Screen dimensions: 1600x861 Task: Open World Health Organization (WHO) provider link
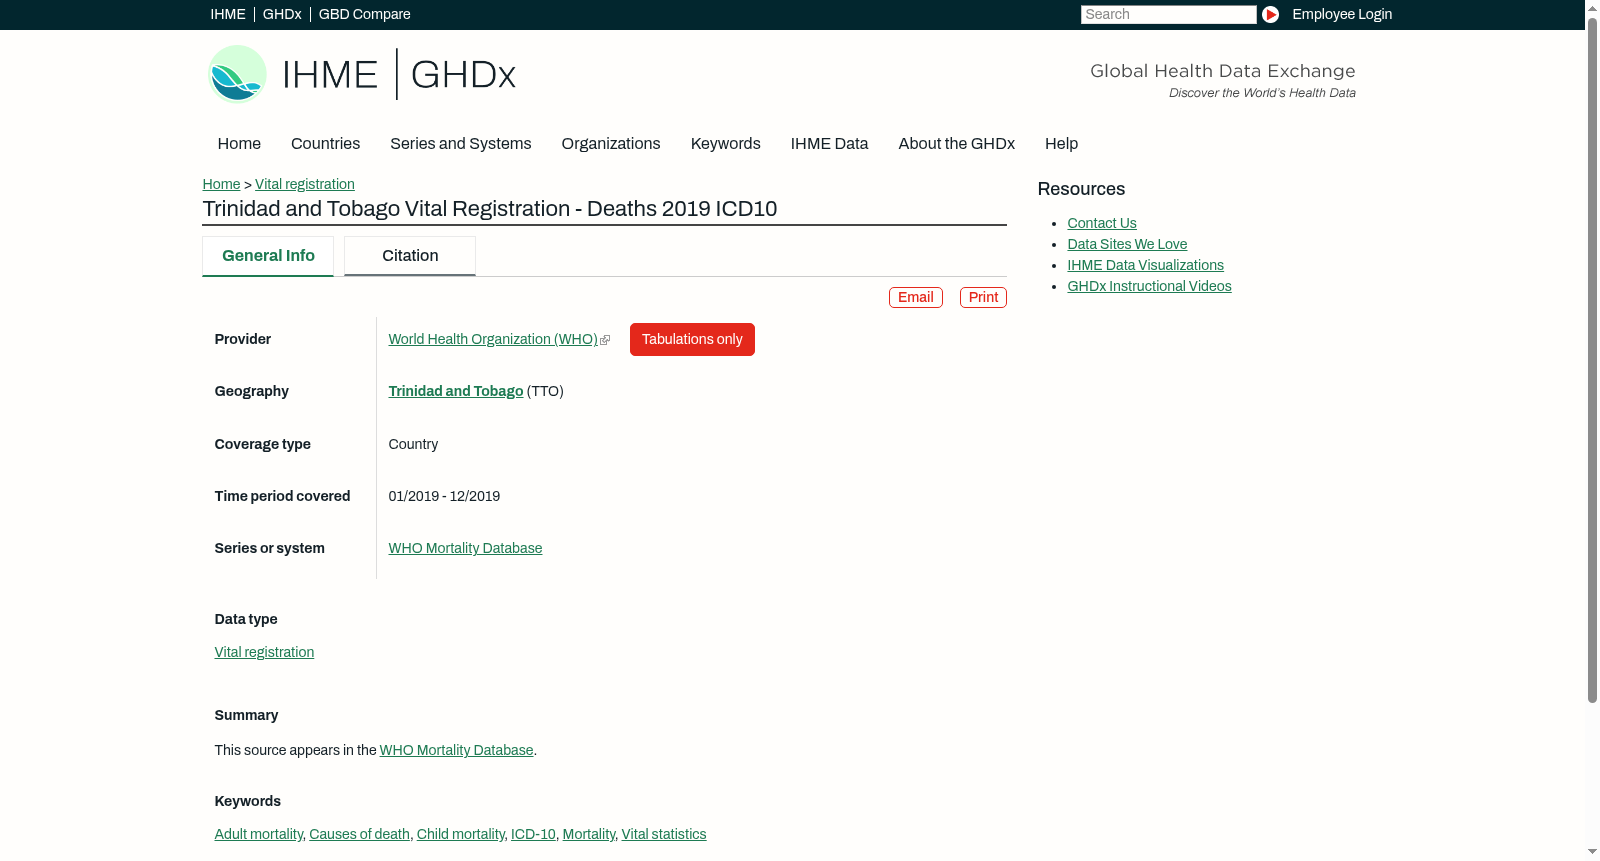[x=493, y=340]
